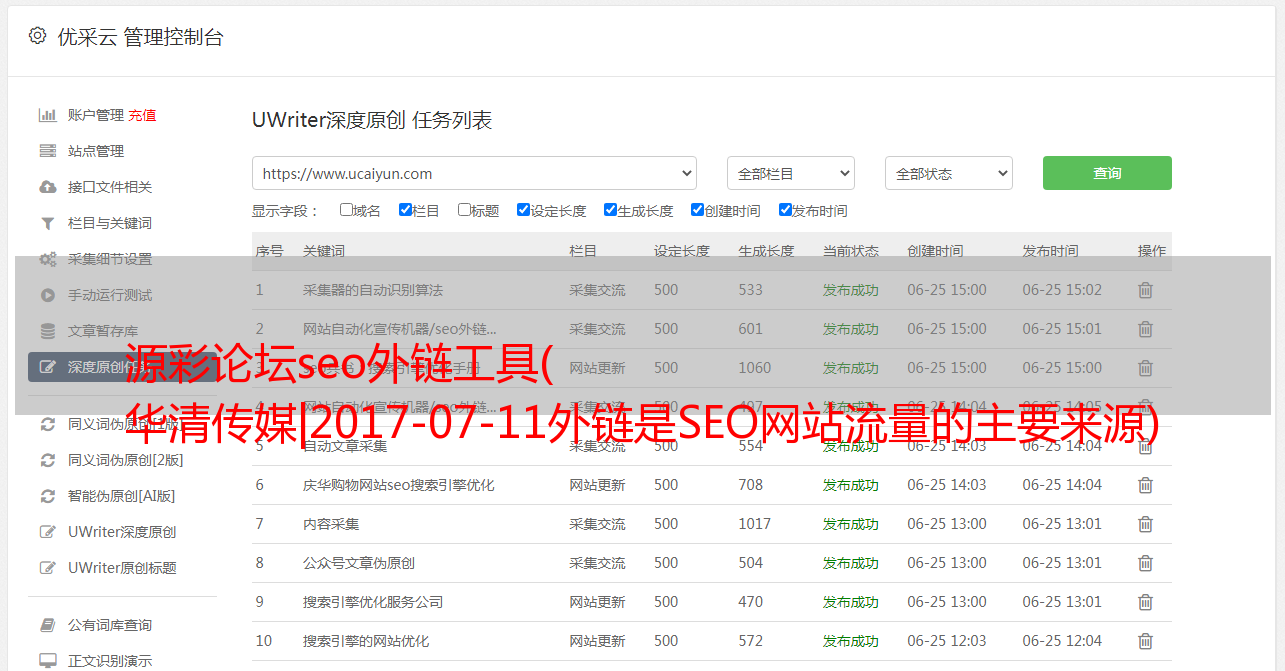
Task: Click the cloud upload icon for 接口文件相关
Action: click(x=47, y=187)
